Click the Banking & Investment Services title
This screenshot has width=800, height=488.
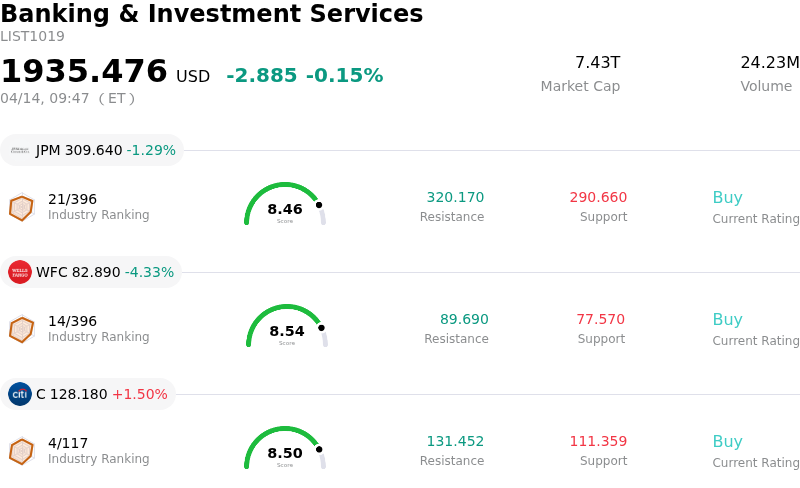tap(212, 14)
